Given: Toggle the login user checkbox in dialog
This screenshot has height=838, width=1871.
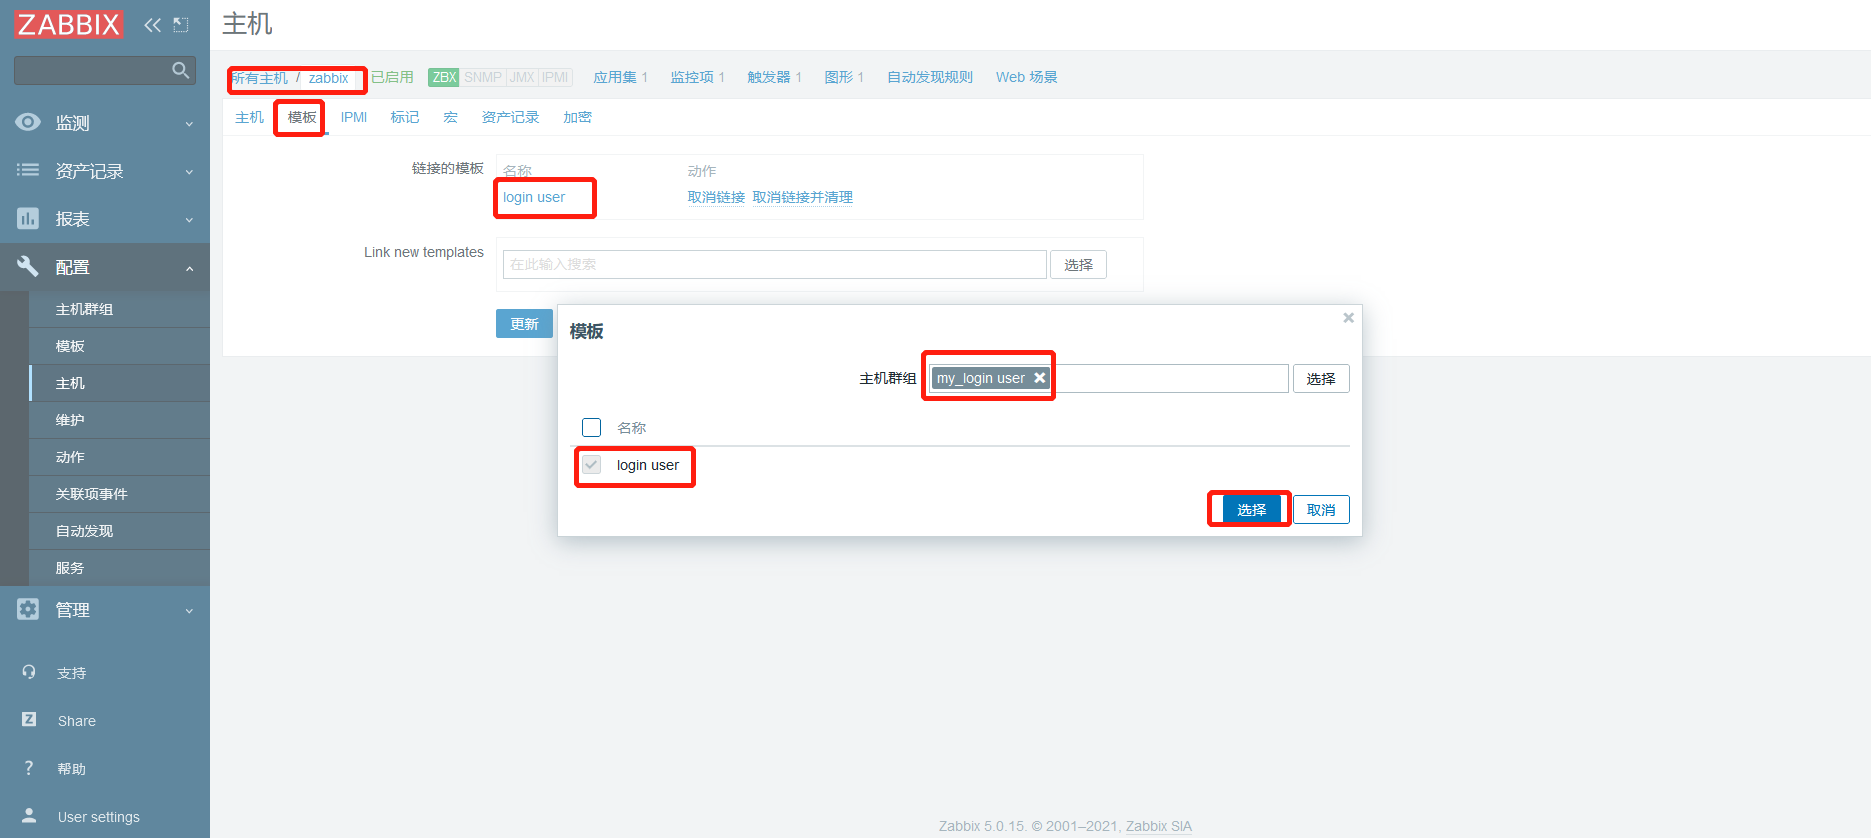Looking at the screenshot, I should pos(592,465).
